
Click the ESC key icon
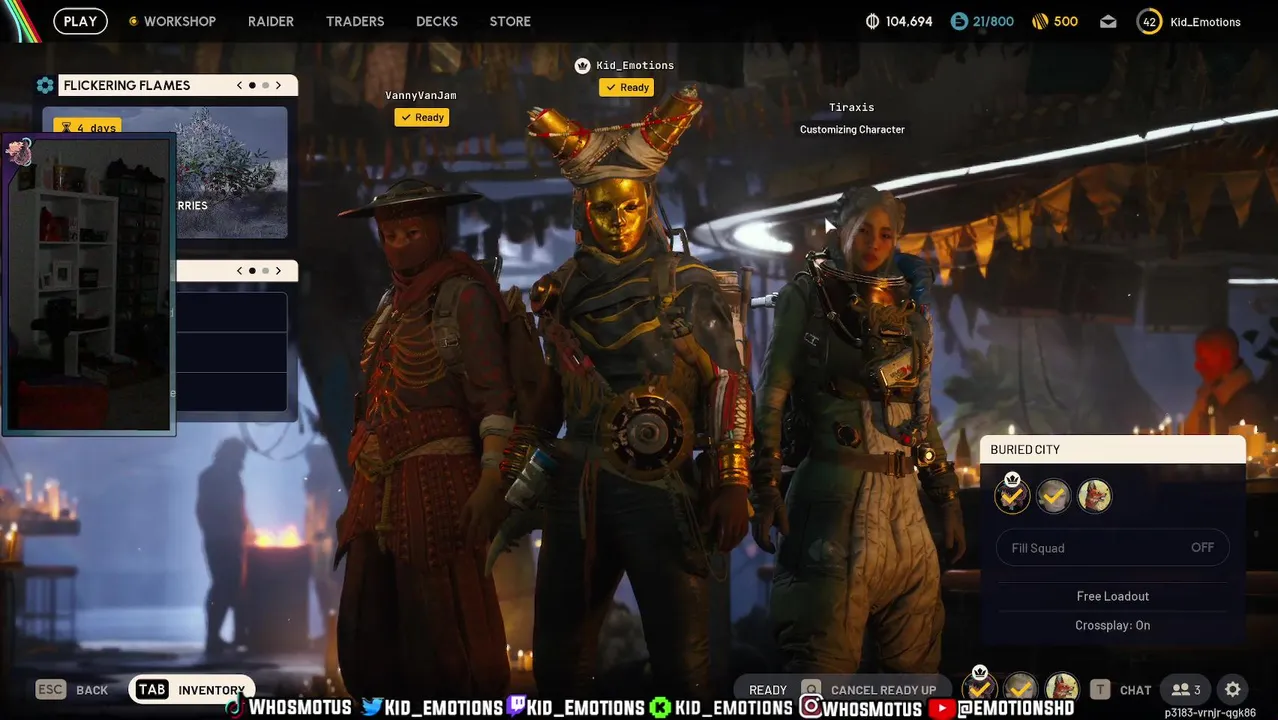click(51, 689)
